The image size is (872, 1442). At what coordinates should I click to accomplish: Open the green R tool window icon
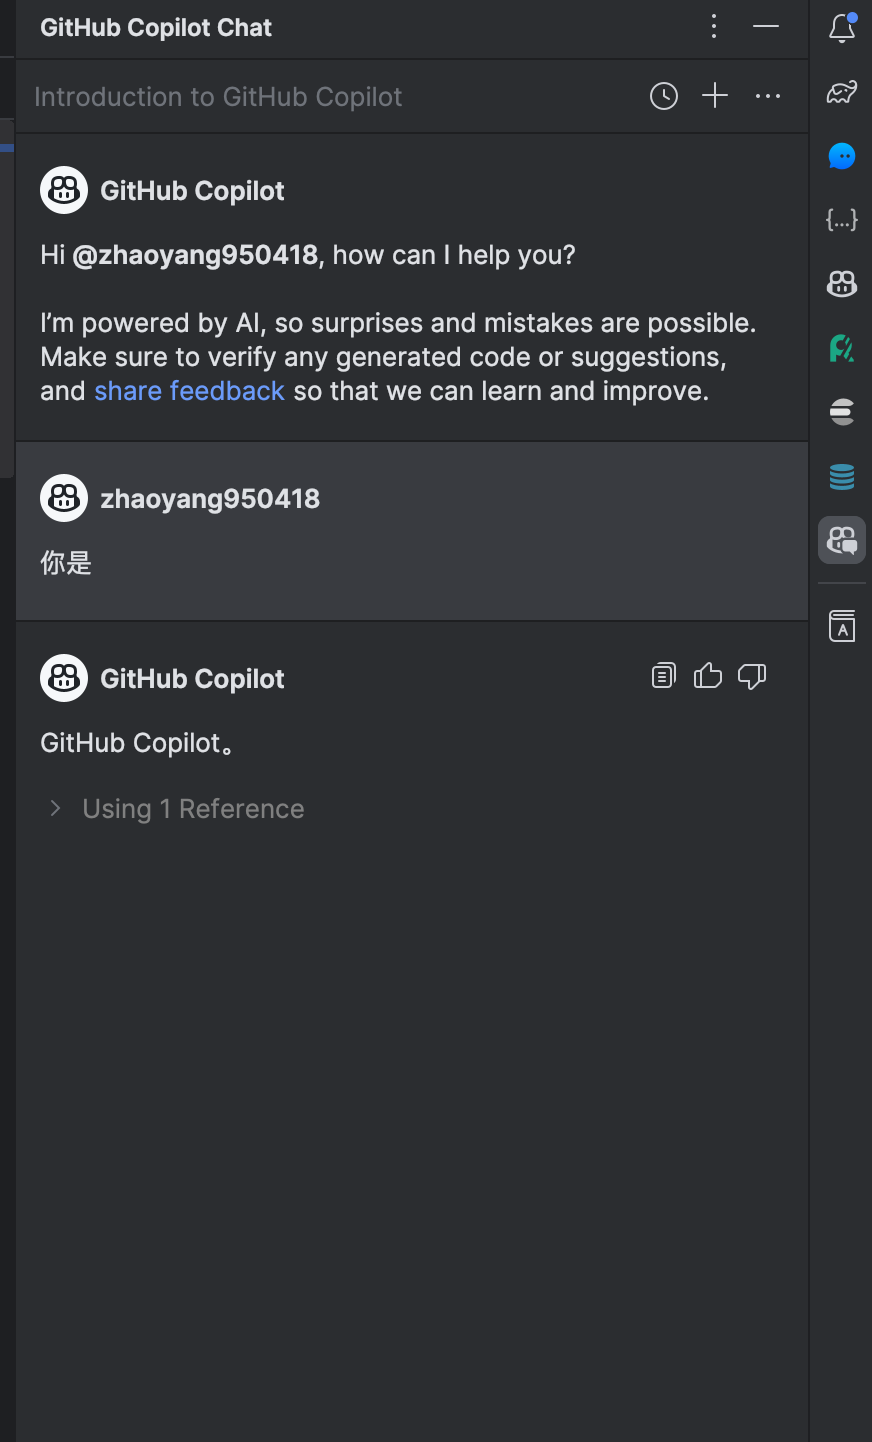(842, 348)
